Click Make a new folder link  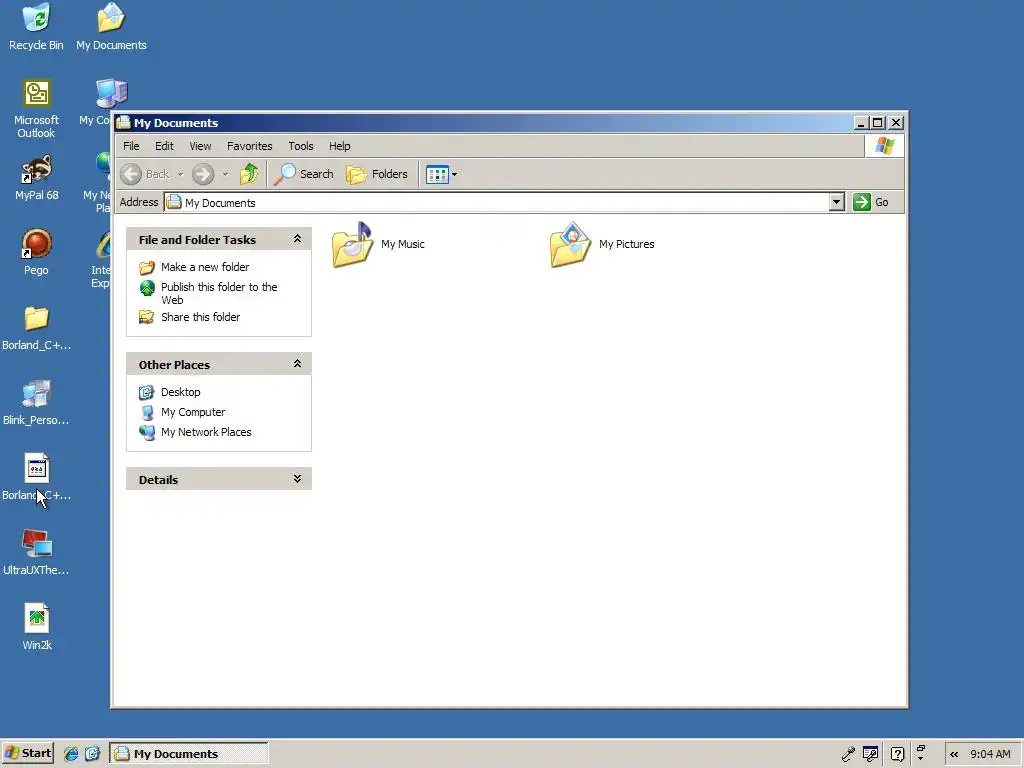(205, 267)
